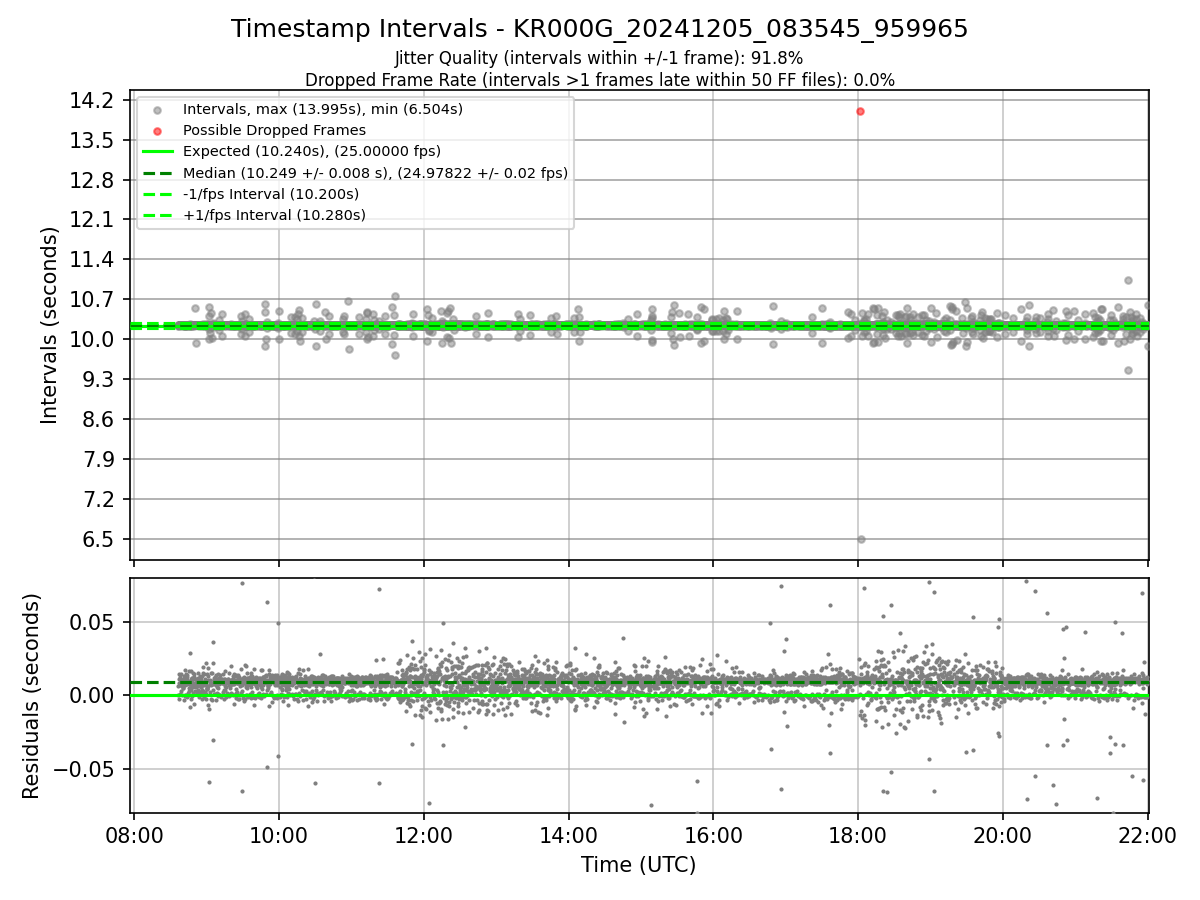Click the "14.2" y-axis tick label
1200x900 pixels.
coord(94,100)
